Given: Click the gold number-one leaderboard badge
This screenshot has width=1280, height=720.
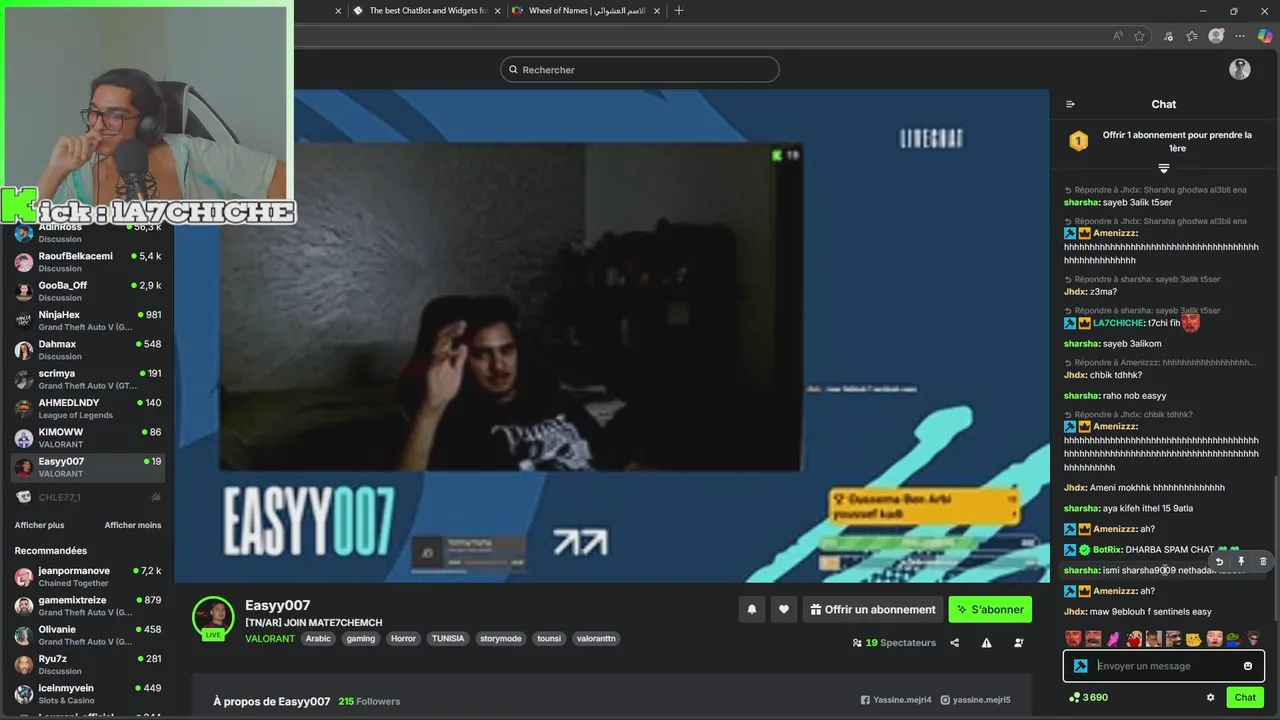Looking at the screenshot, I should tap(1078, 141).
